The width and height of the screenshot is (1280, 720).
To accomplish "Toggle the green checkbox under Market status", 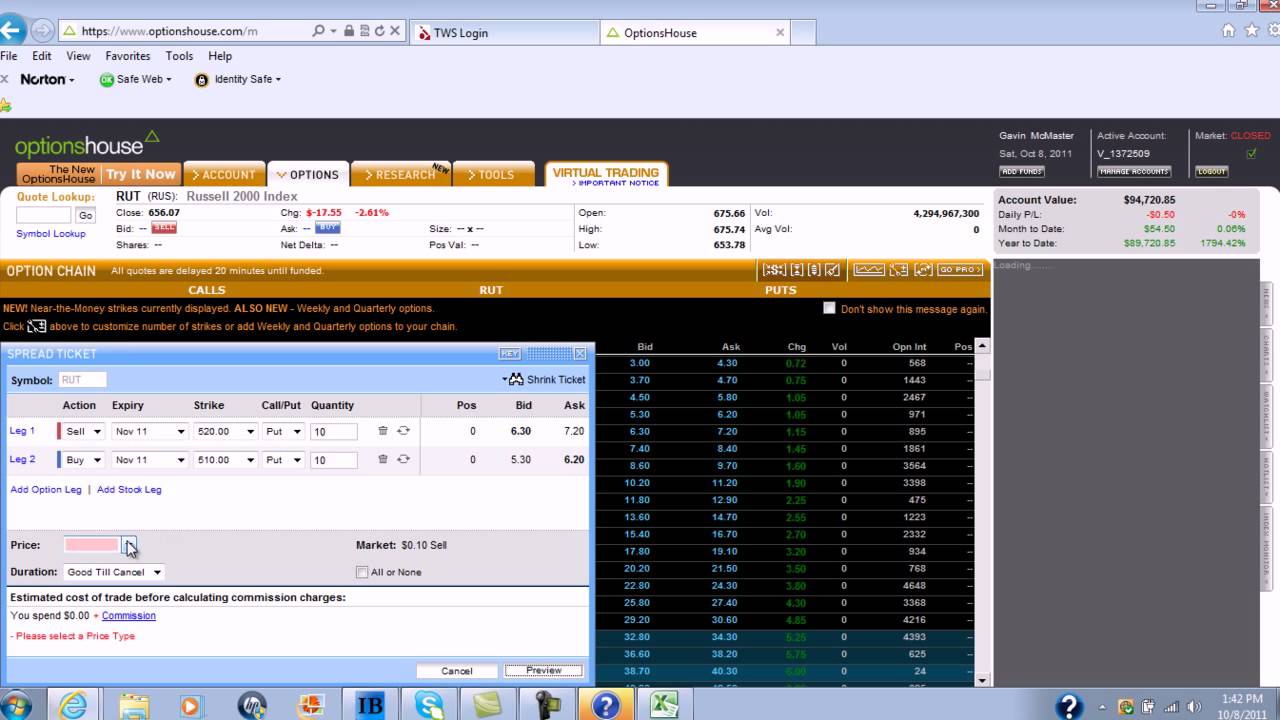I will click(x=1251, y=154).
